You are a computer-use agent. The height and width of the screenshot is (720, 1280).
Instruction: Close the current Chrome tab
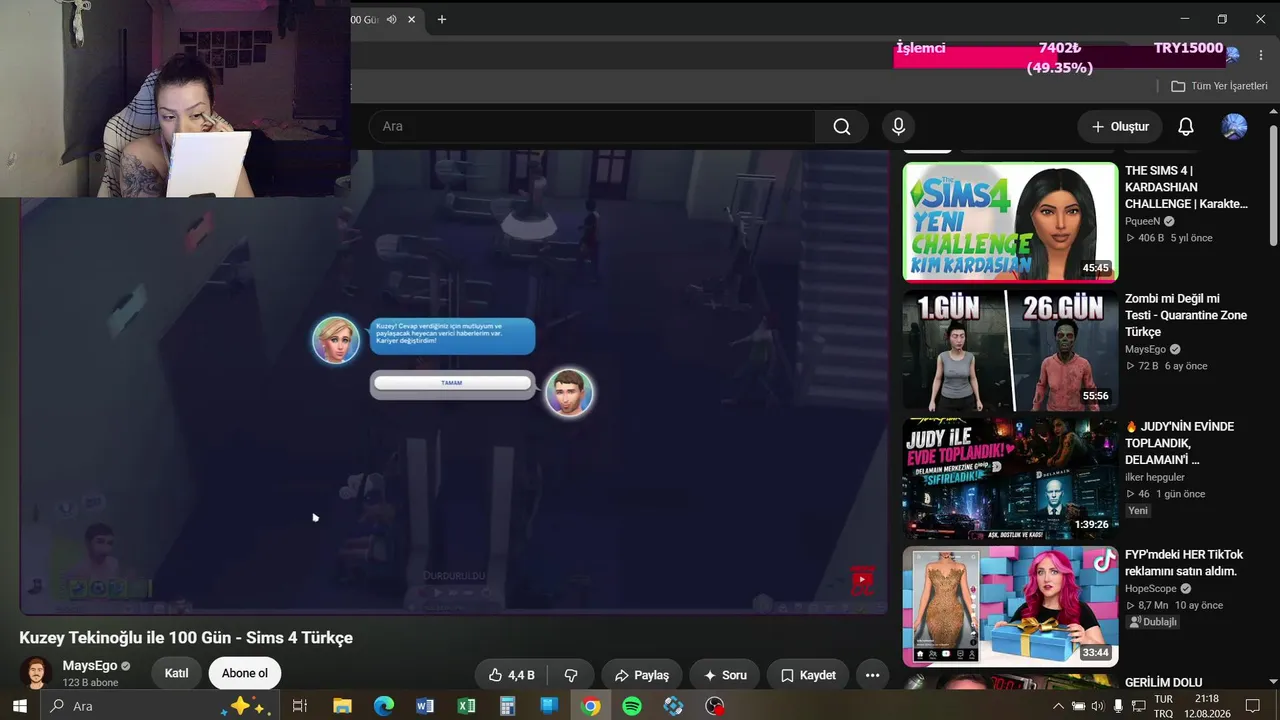[411, 19]
